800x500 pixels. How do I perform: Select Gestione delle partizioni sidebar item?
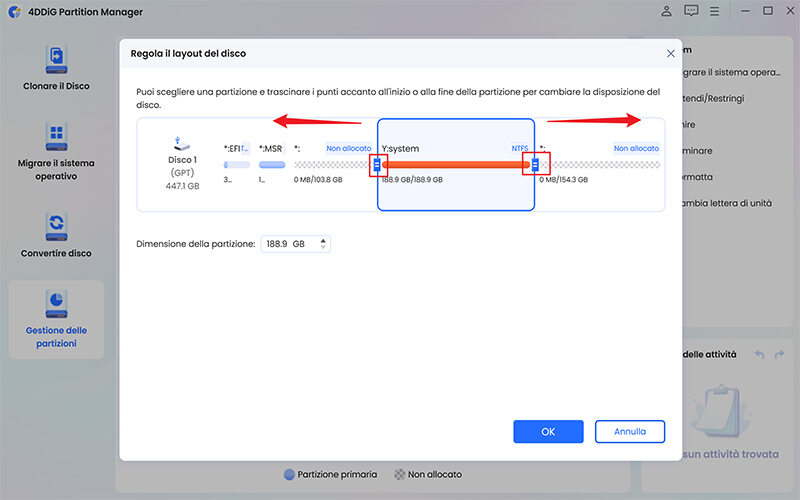click(x=56, y=318)
